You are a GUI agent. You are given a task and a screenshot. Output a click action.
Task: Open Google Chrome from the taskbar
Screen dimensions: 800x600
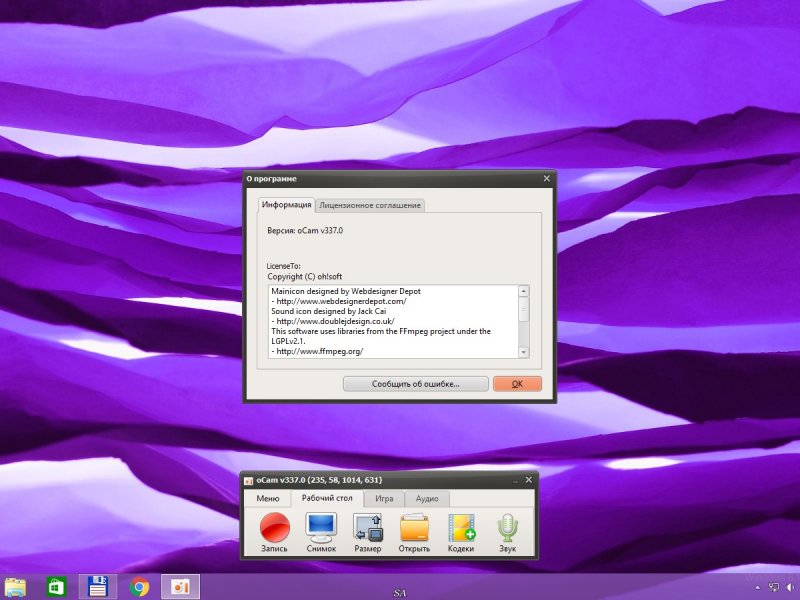click(139, 587)
